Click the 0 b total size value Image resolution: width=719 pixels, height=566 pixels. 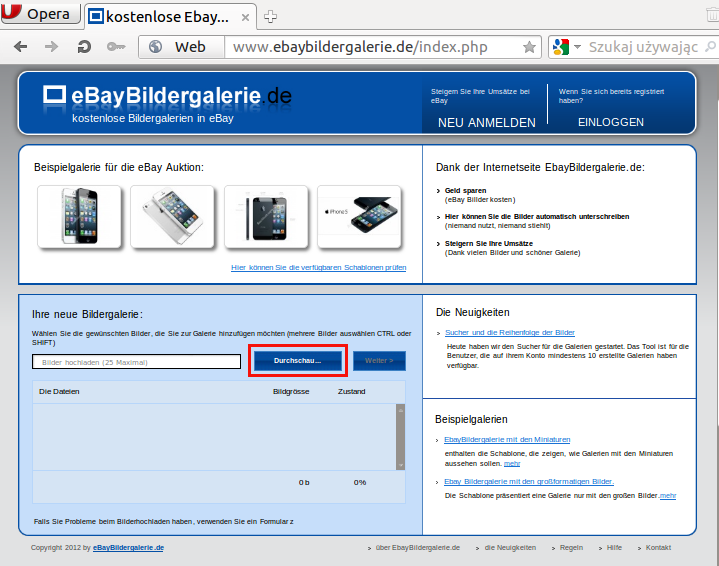(x=304, y=483)
